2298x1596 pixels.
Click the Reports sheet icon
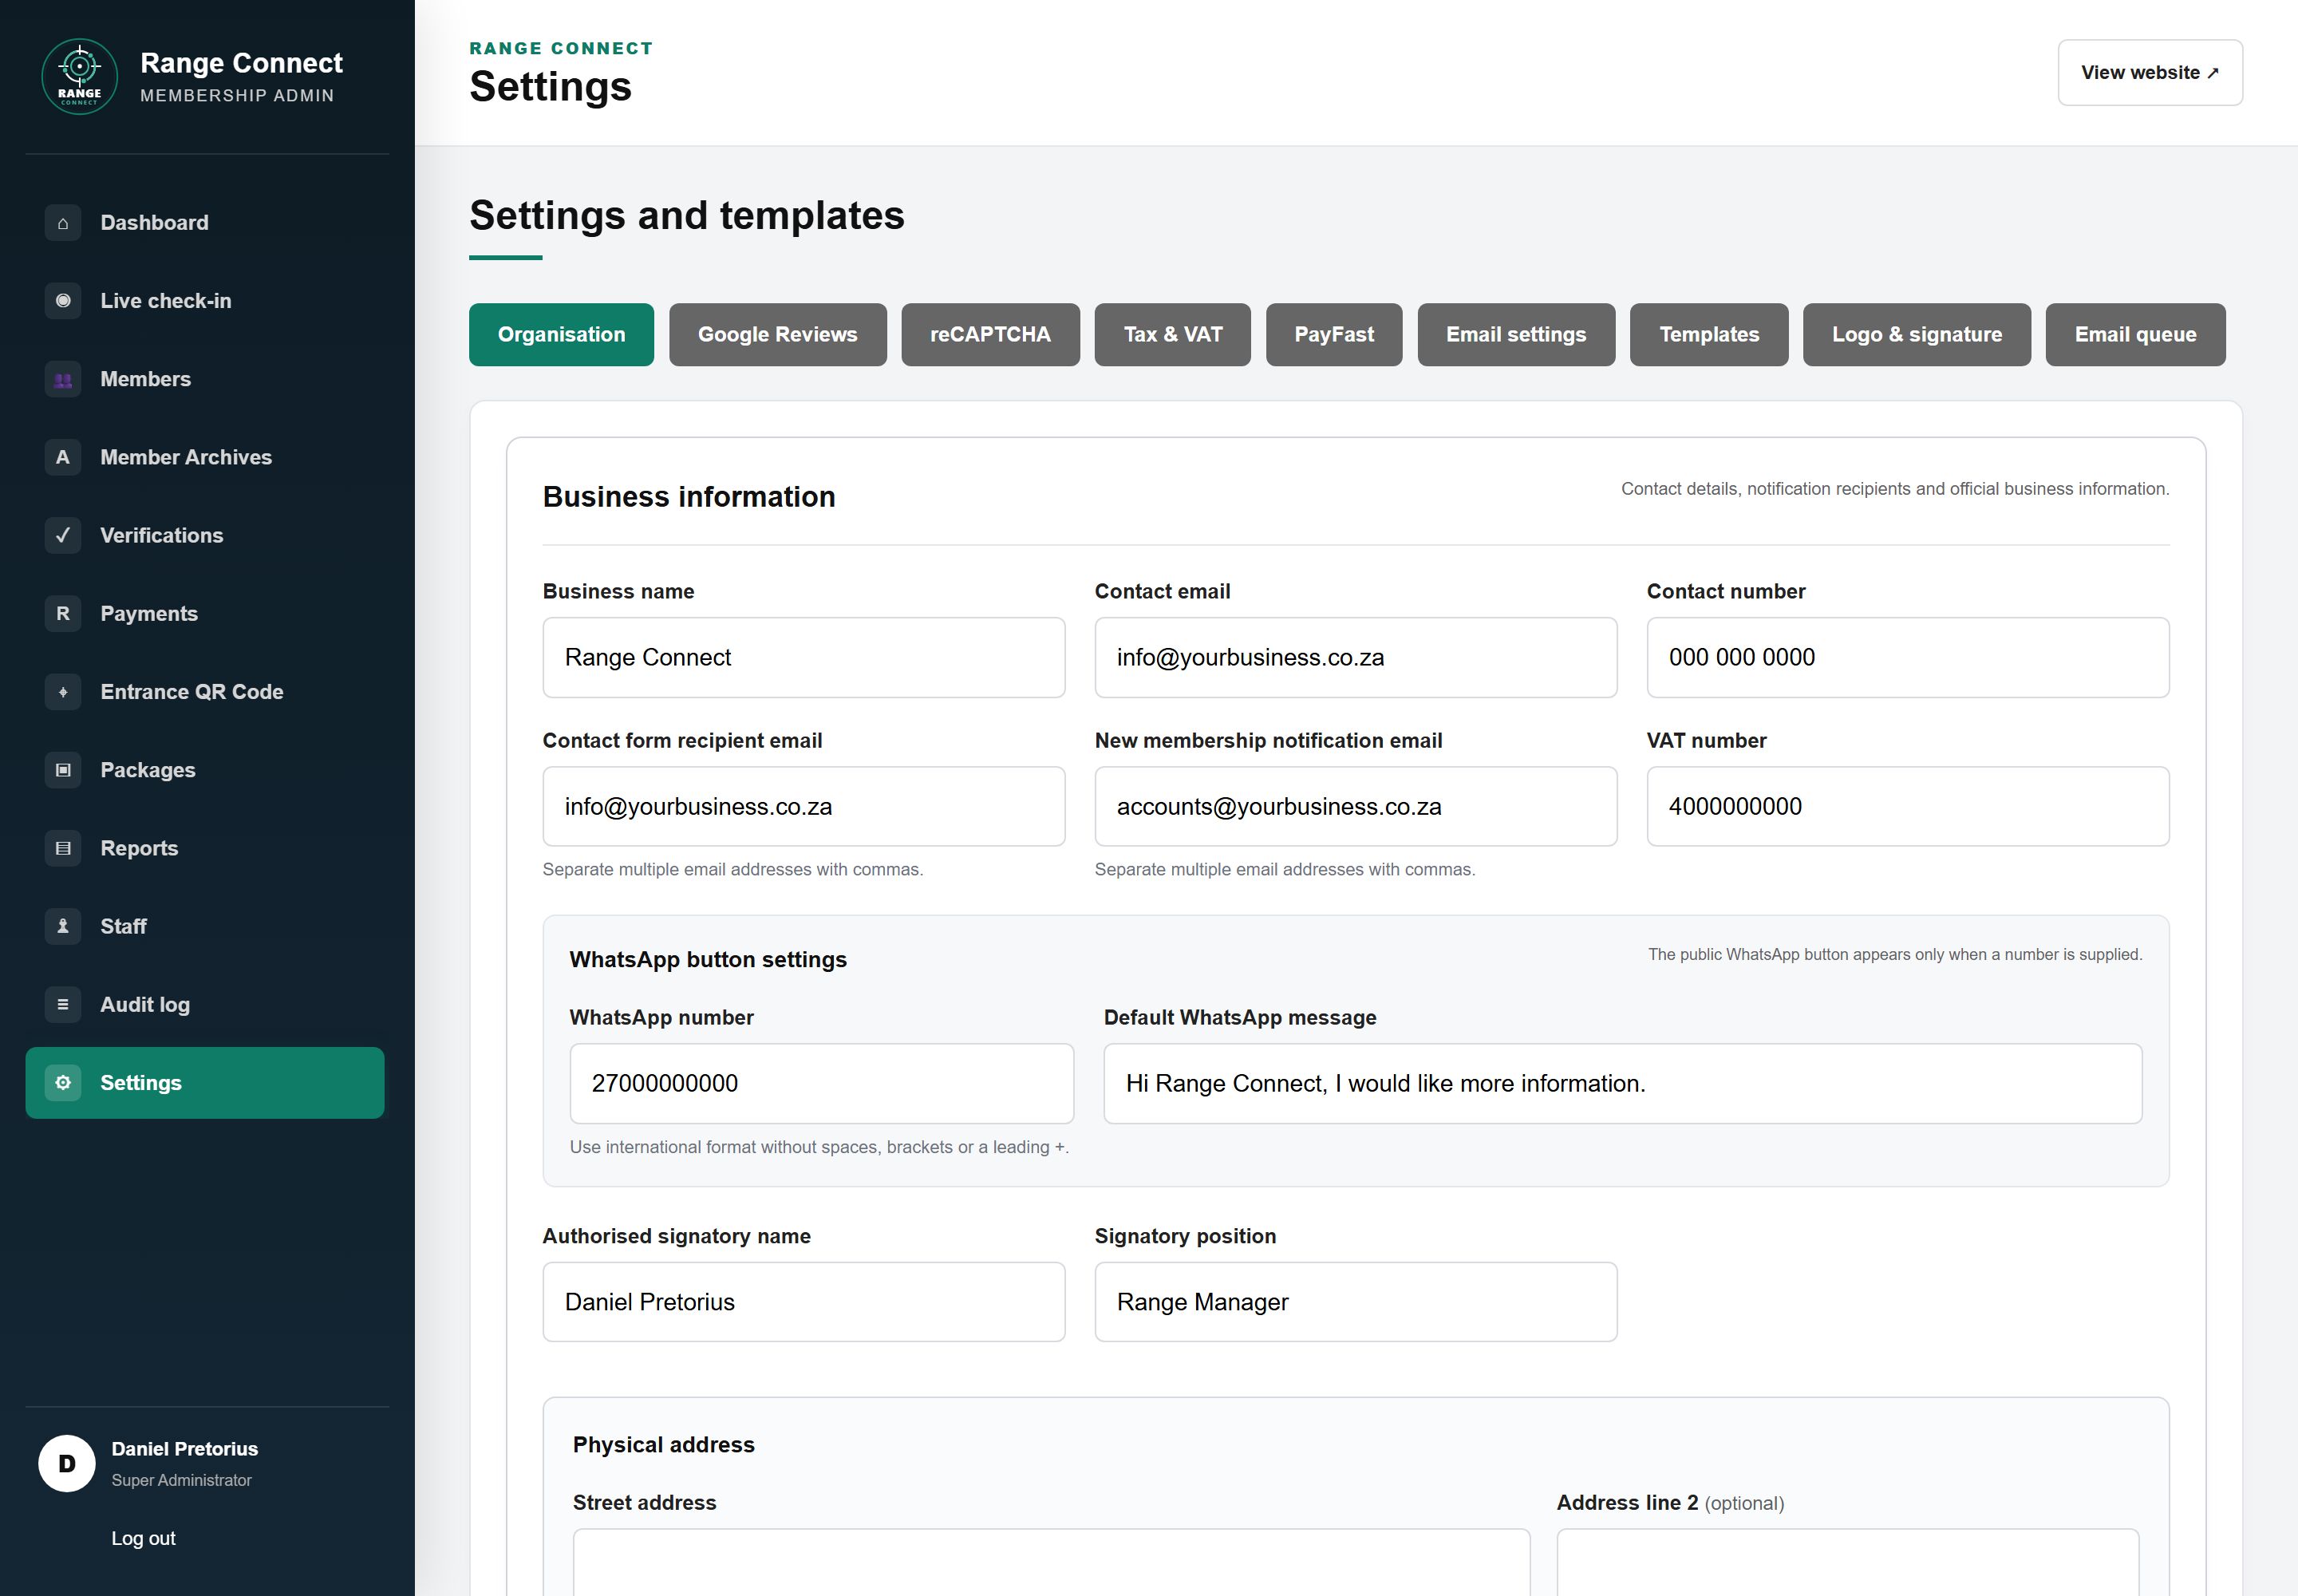point(63,848)
